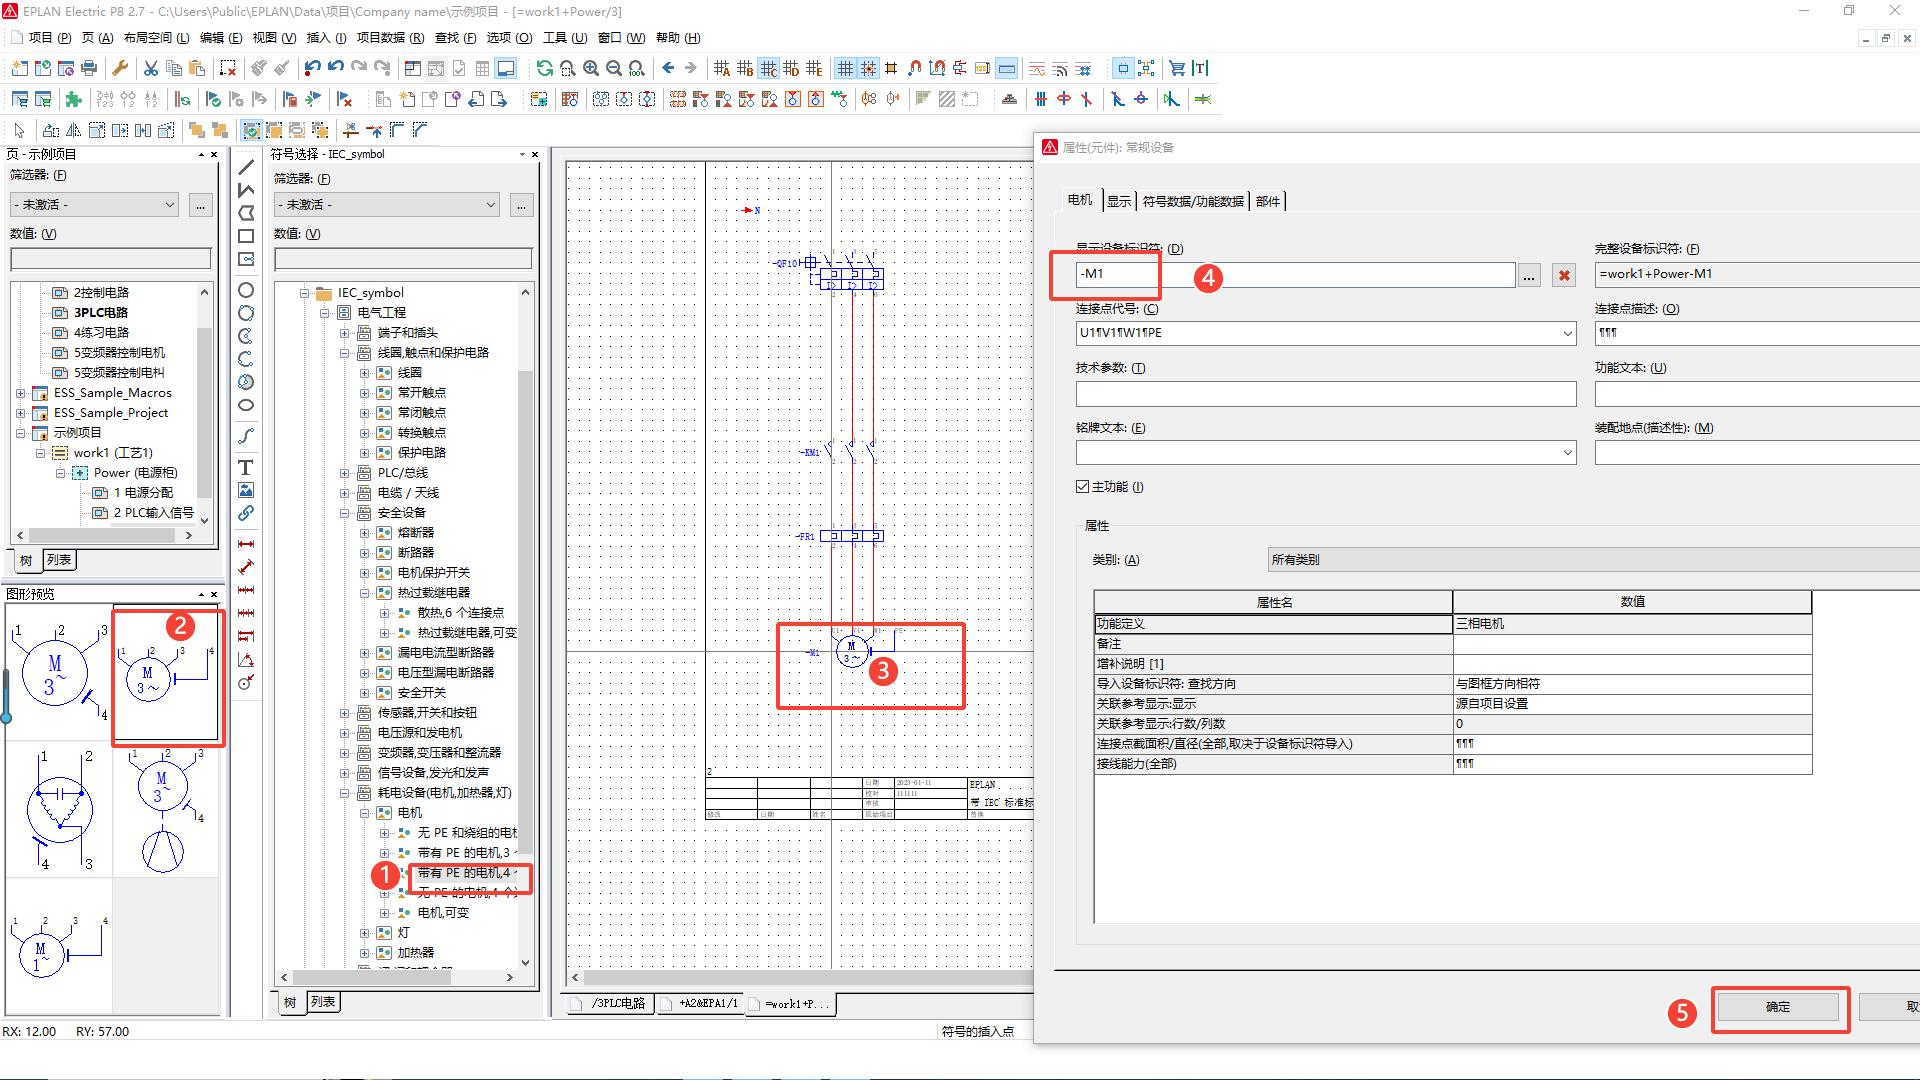Select the text tool T icon
This screenshot has height=1080, width=1920.
(245, 467)
